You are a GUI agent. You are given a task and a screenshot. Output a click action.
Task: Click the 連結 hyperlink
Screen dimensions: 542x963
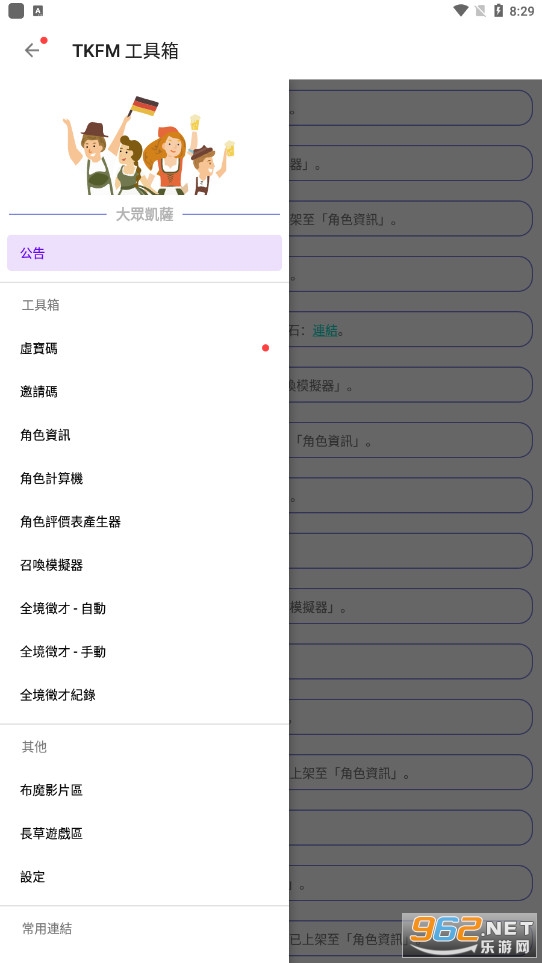click(325, 330)
